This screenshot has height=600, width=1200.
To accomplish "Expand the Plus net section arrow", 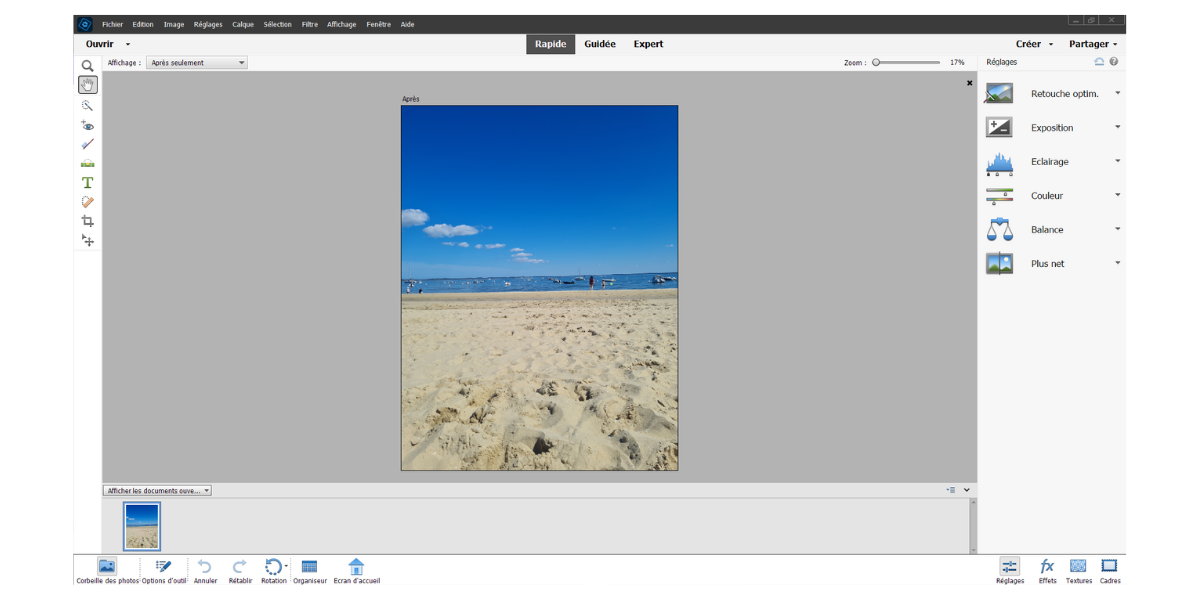I will point(1117,263).
